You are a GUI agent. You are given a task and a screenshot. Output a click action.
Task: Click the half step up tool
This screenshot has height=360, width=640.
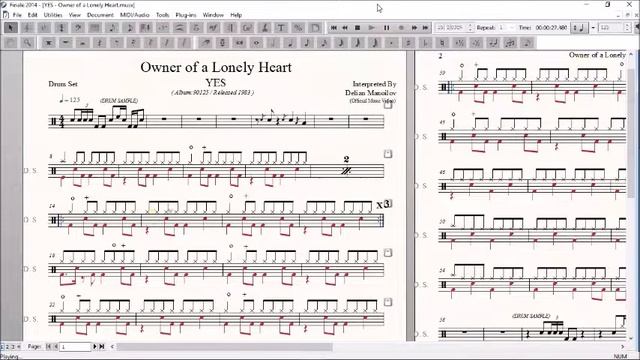(x=460, y=43)
